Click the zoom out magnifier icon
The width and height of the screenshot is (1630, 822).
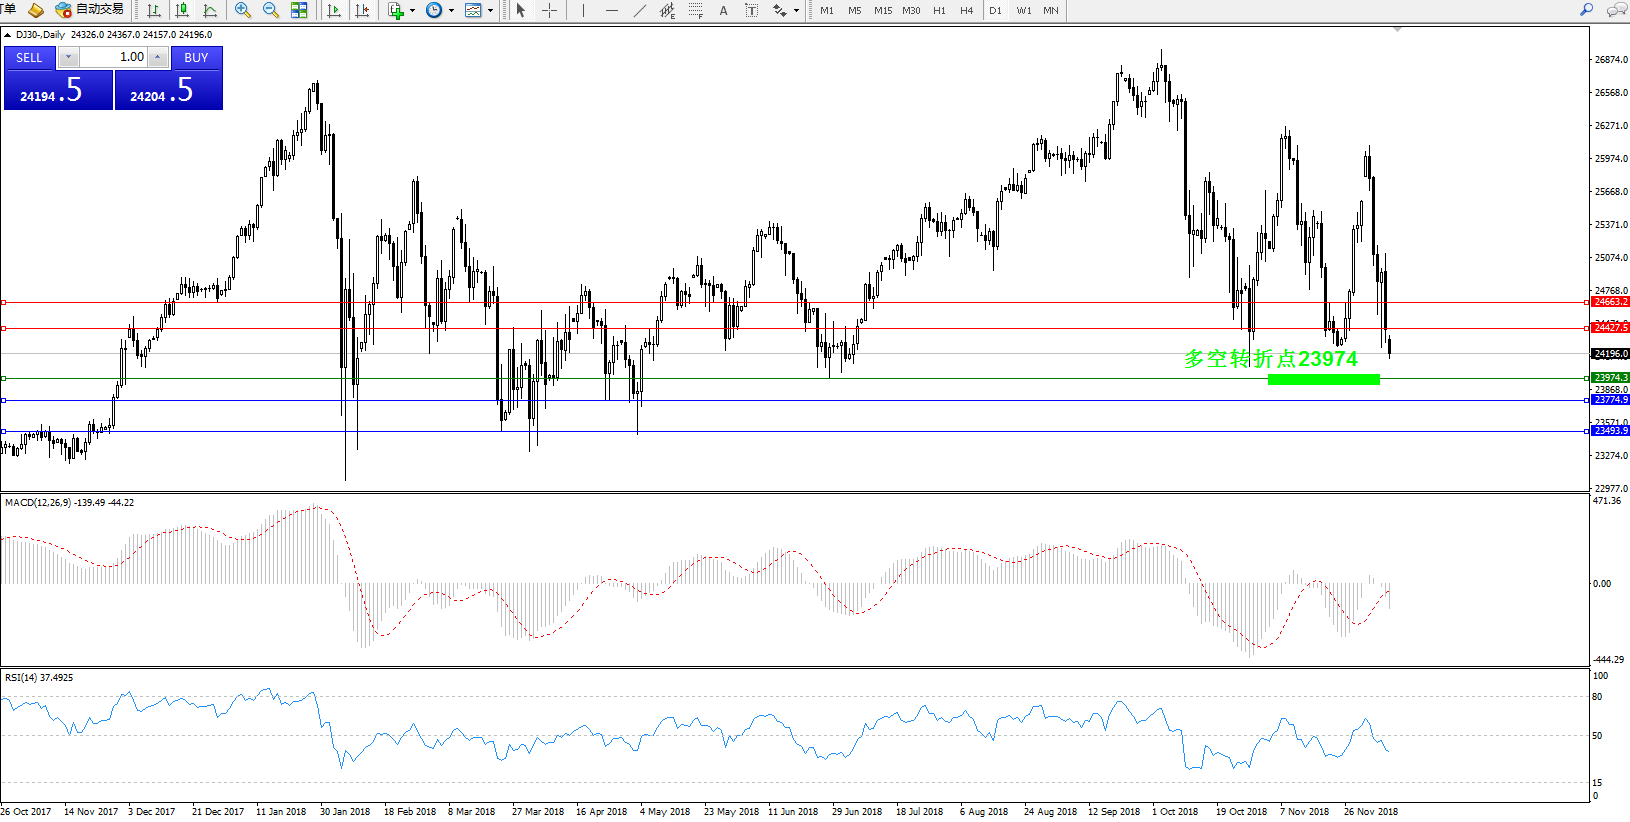(x=270, y=11)
